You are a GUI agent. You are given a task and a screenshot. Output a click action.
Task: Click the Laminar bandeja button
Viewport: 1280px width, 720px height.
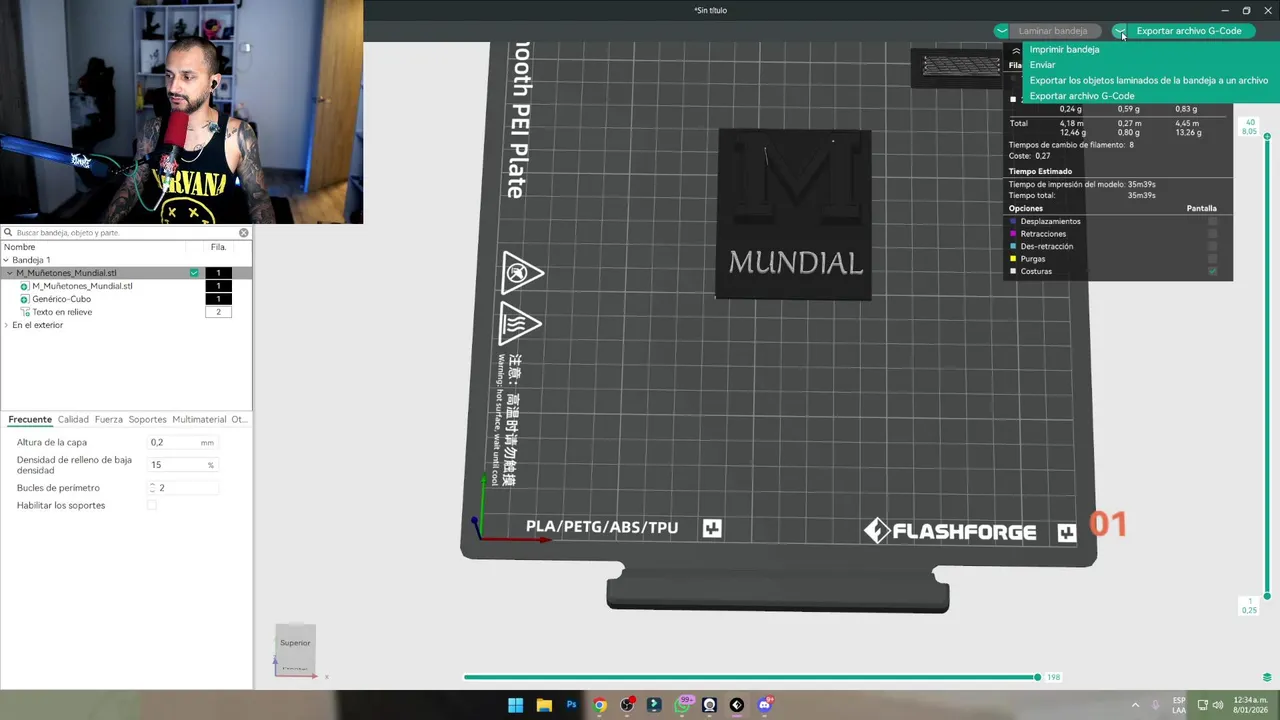click(x=1053, y=31)
